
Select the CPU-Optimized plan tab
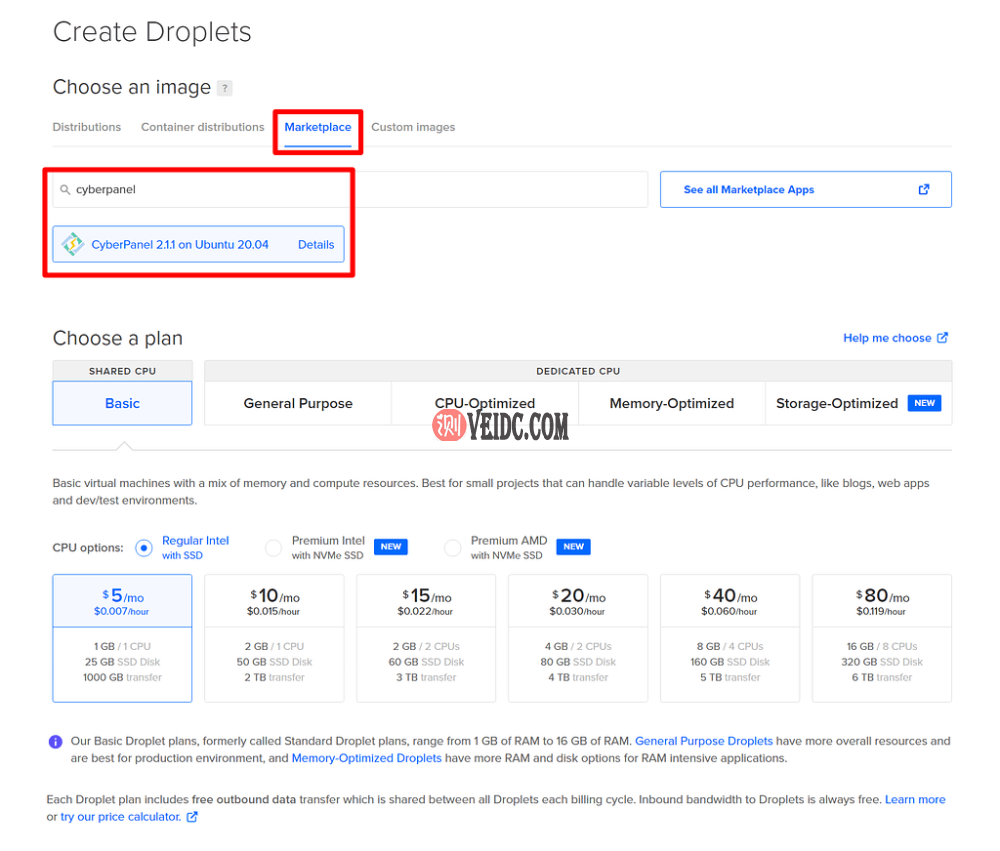[485, 403]
